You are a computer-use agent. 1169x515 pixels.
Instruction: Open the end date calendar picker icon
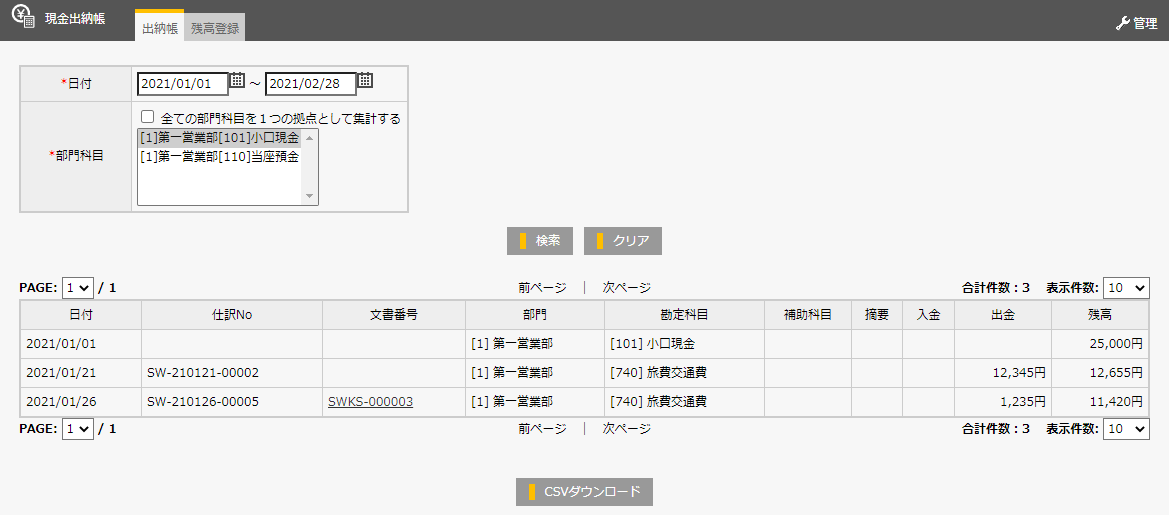click(x=365, y=80)
